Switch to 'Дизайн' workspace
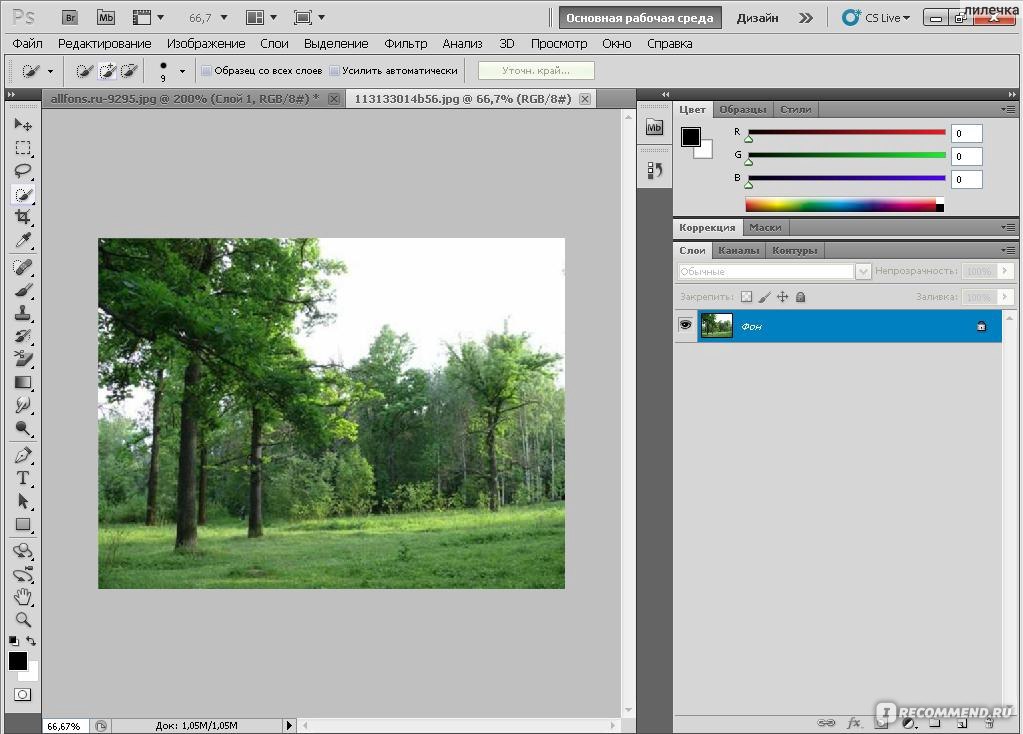Viewport: 1023px width, 734px height. tap(758, 18)
